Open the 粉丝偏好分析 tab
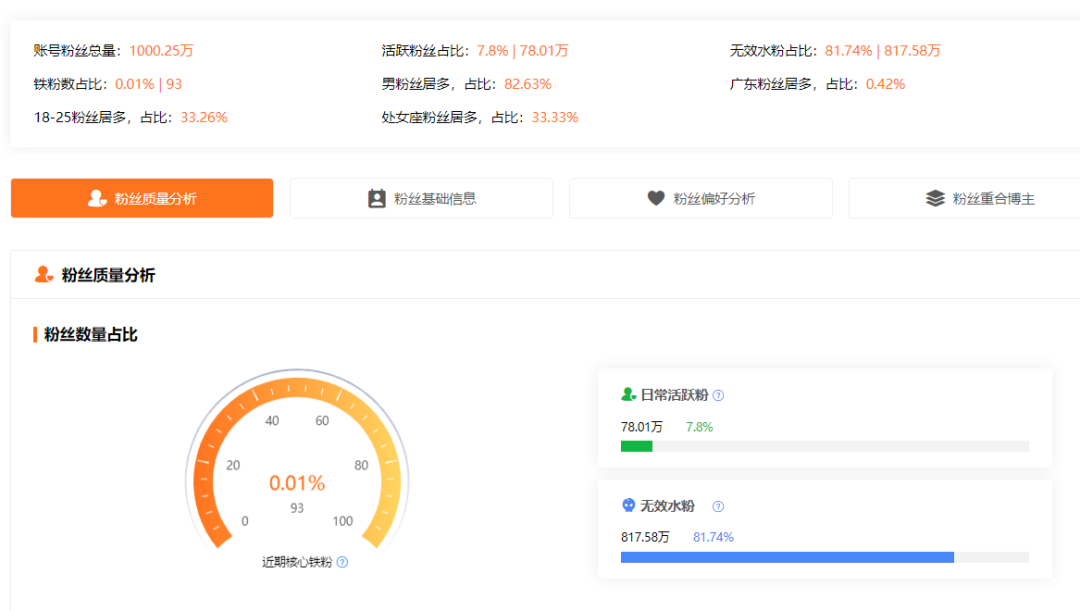 [700, 198]
